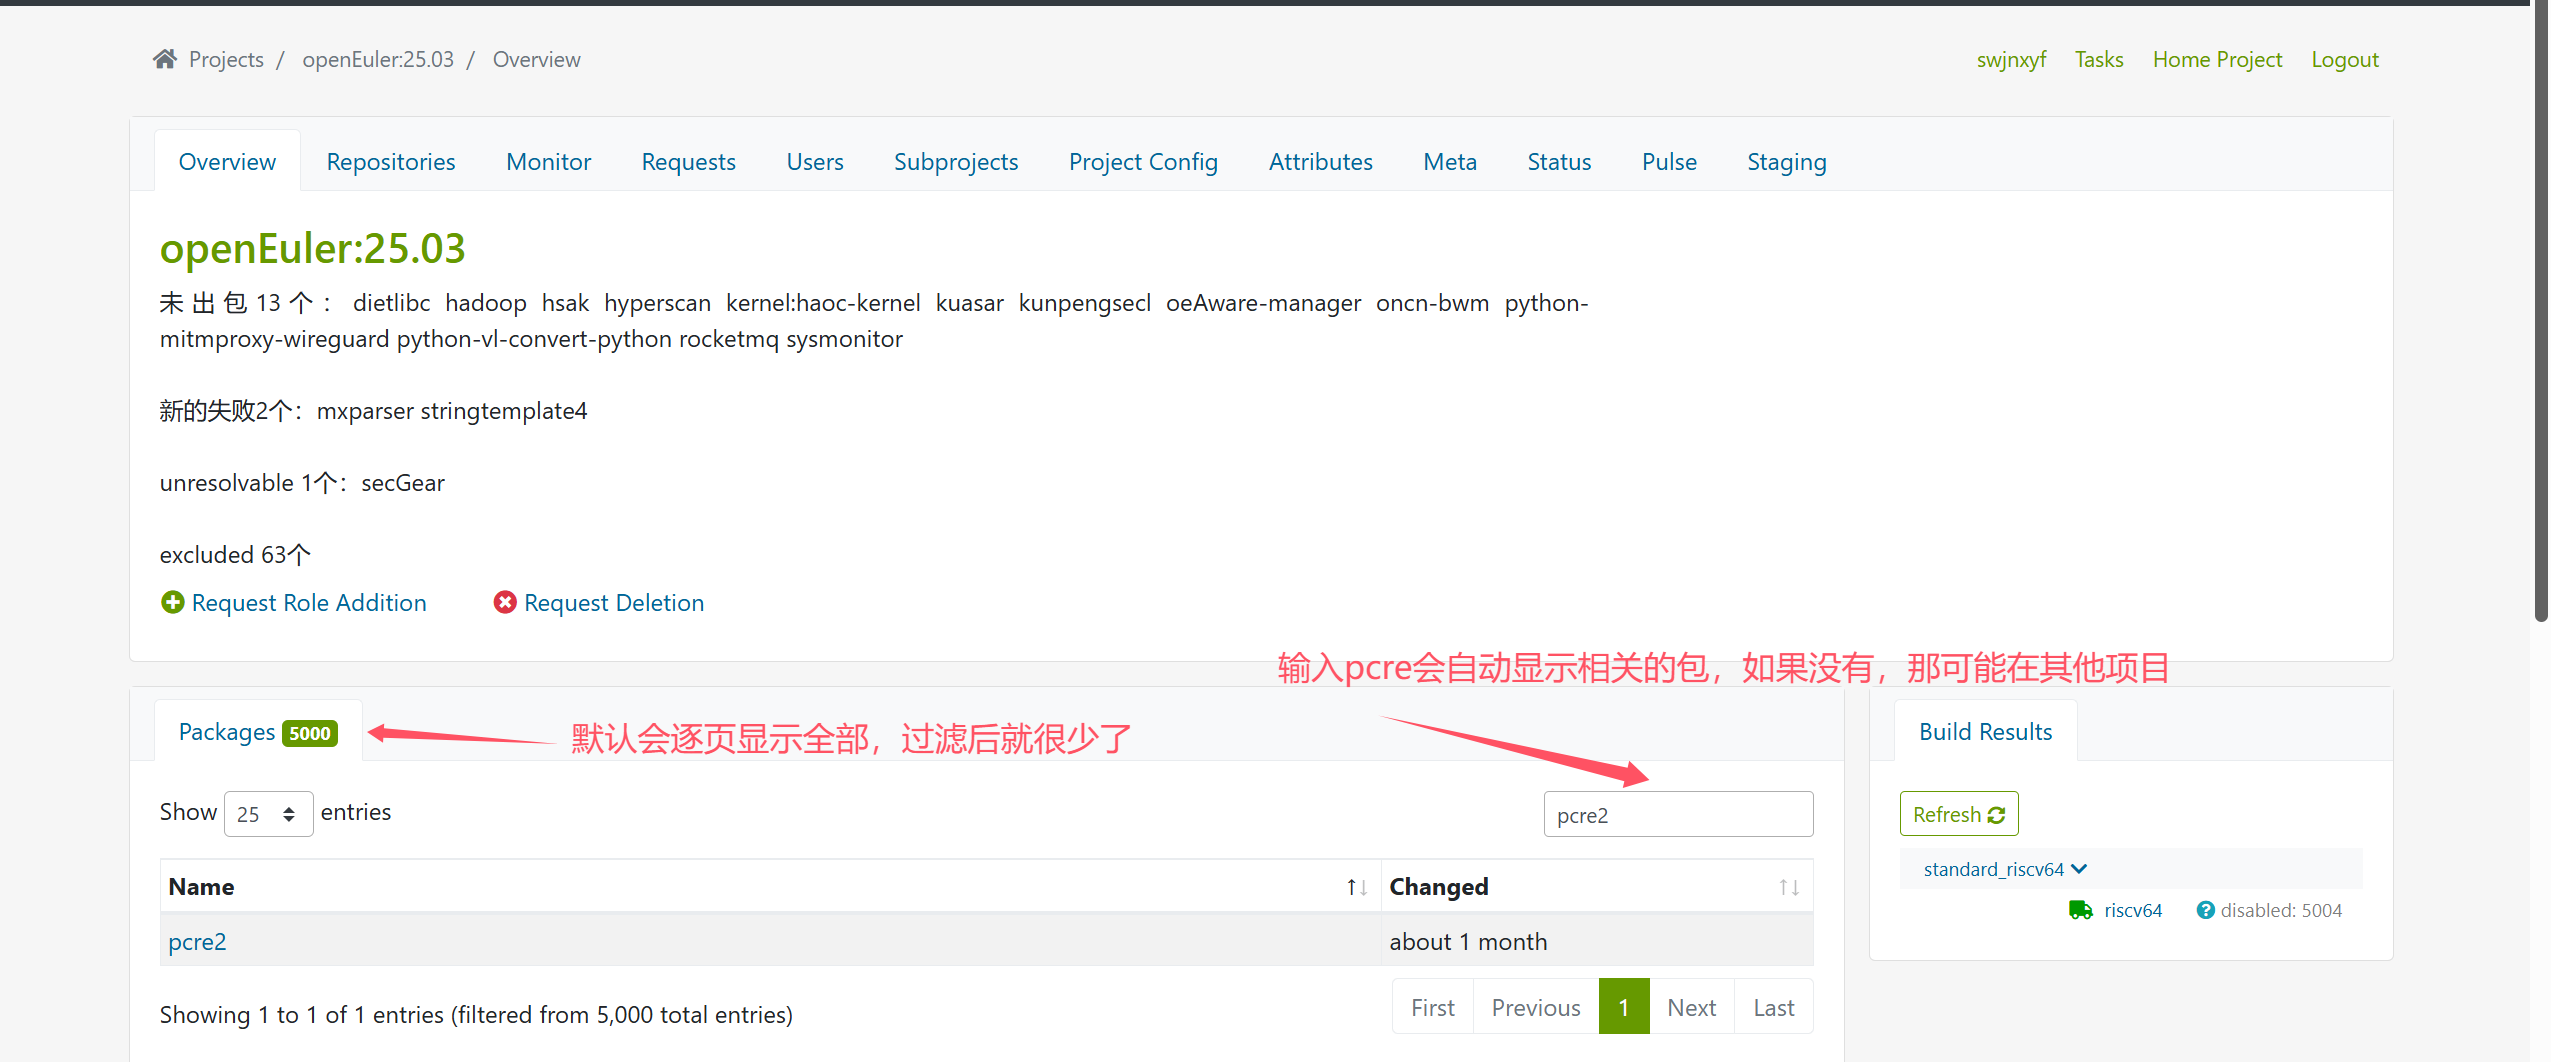Screen dimensions: 2551x1062
Task: Click the refresh arrows icon
Action: [x=1996, y=815]
